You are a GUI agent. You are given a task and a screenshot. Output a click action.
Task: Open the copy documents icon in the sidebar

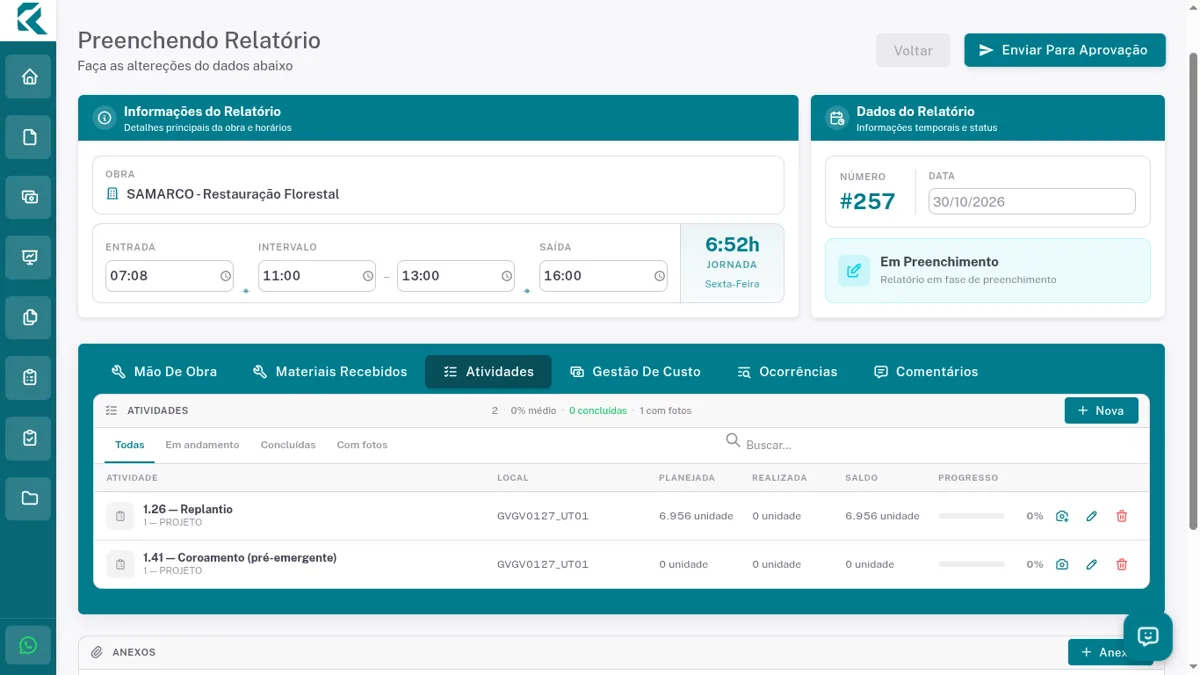29,317
